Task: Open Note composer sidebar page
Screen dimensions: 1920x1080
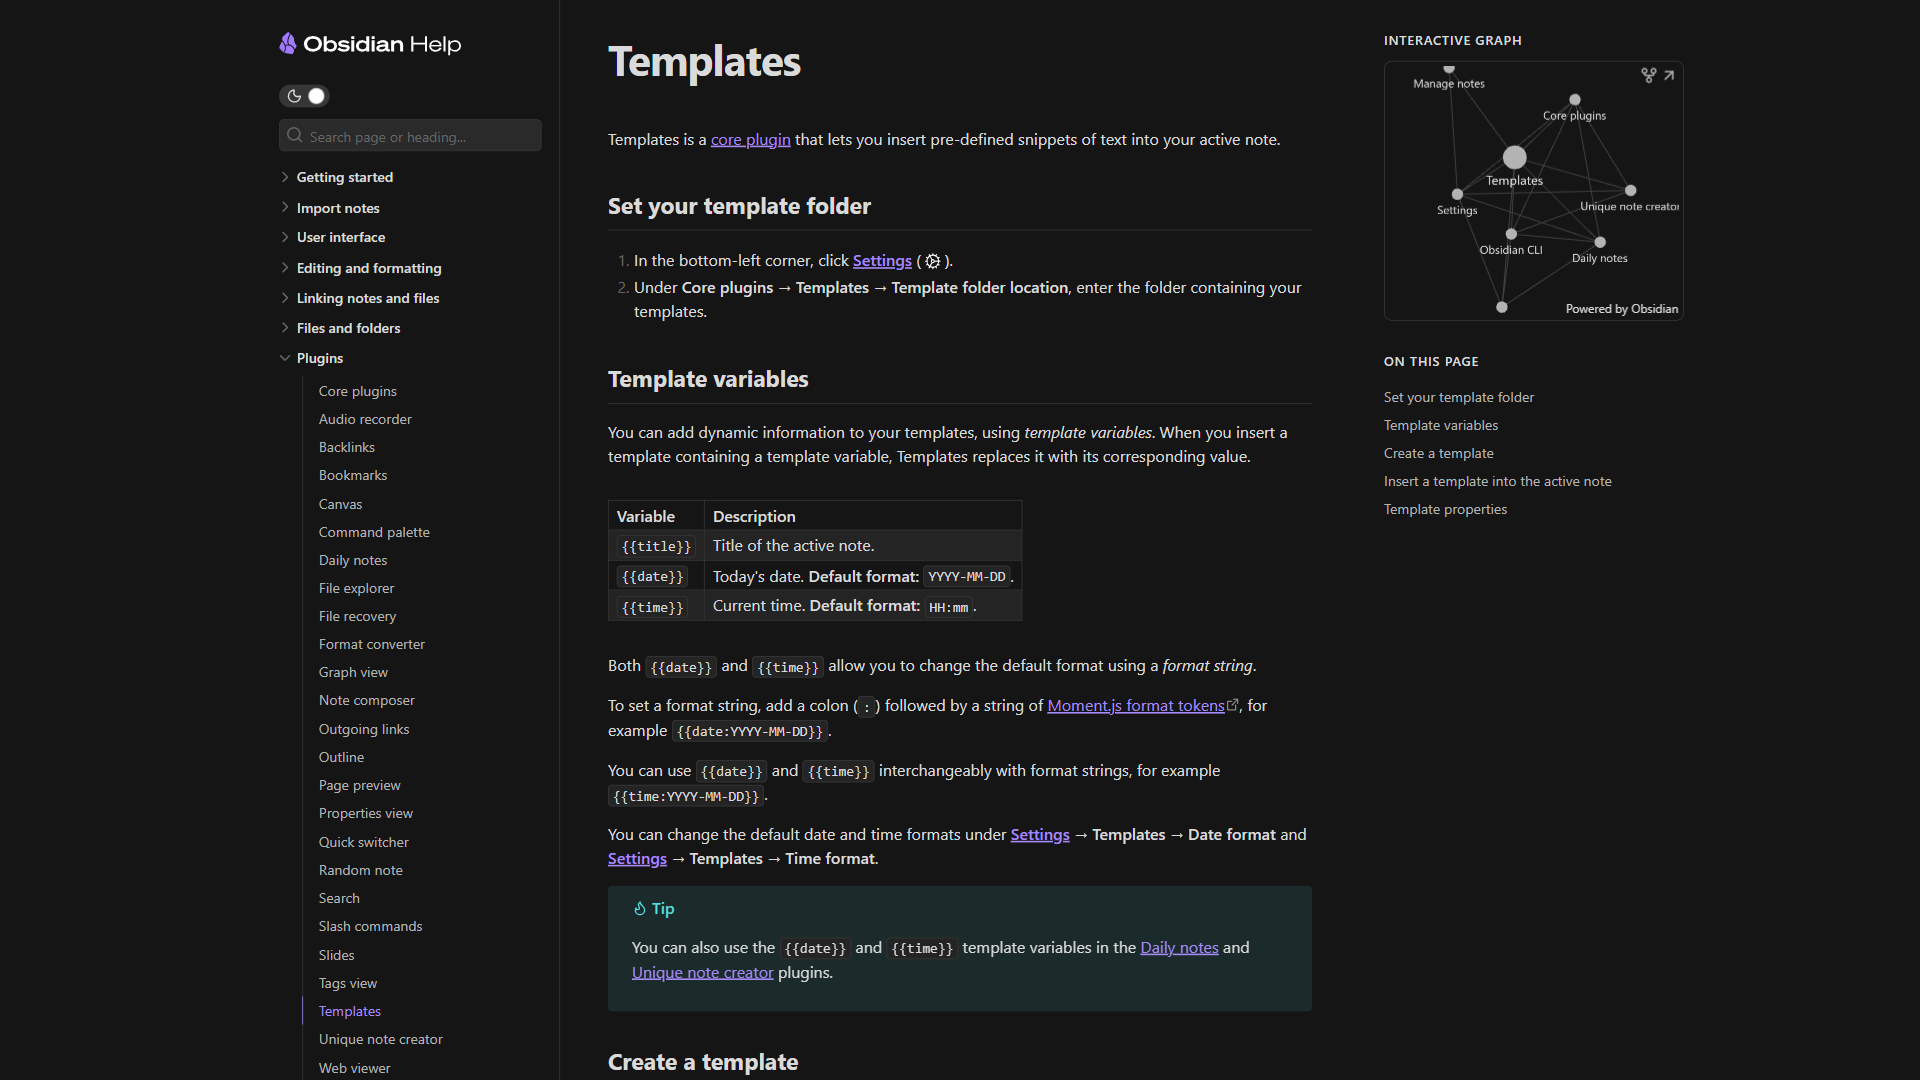Action: pyautogui.click(x=367, y=700)
